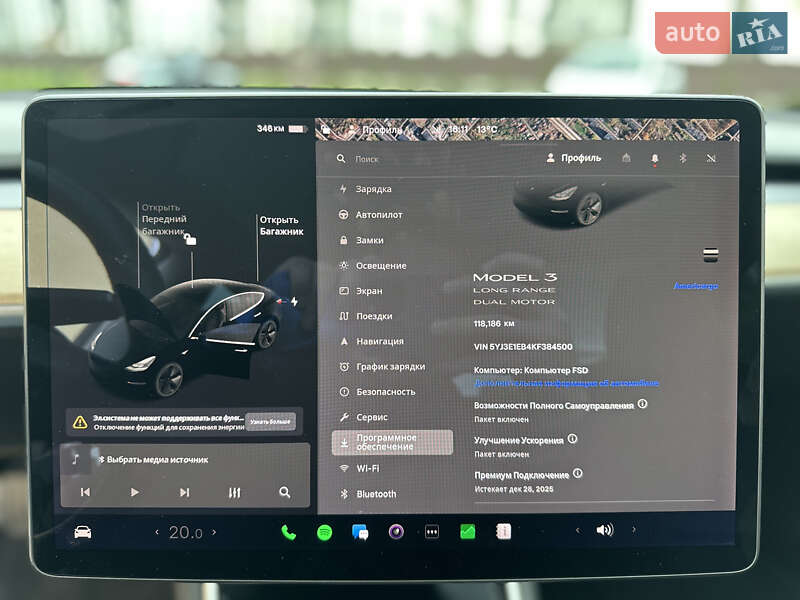Open the notifications bell icon

[655, 159]
